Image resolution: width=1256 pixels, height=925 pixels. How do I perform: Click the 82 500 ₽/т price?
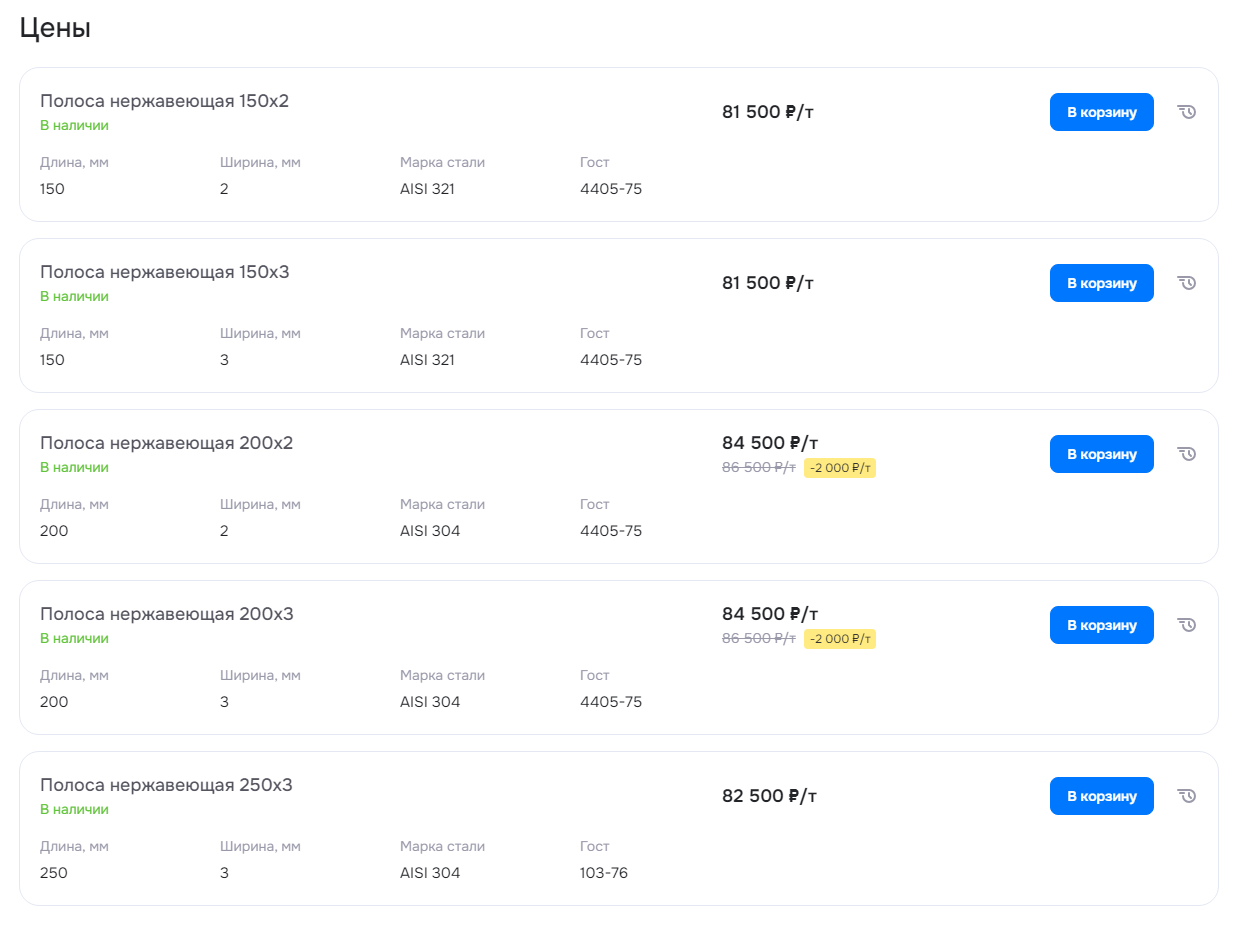[768, 796]
